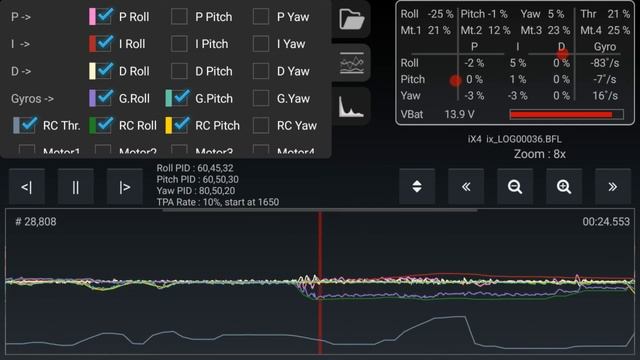
Task: Click the Yaw PID : 80,50,20 text
Action: tap(196, 191)
